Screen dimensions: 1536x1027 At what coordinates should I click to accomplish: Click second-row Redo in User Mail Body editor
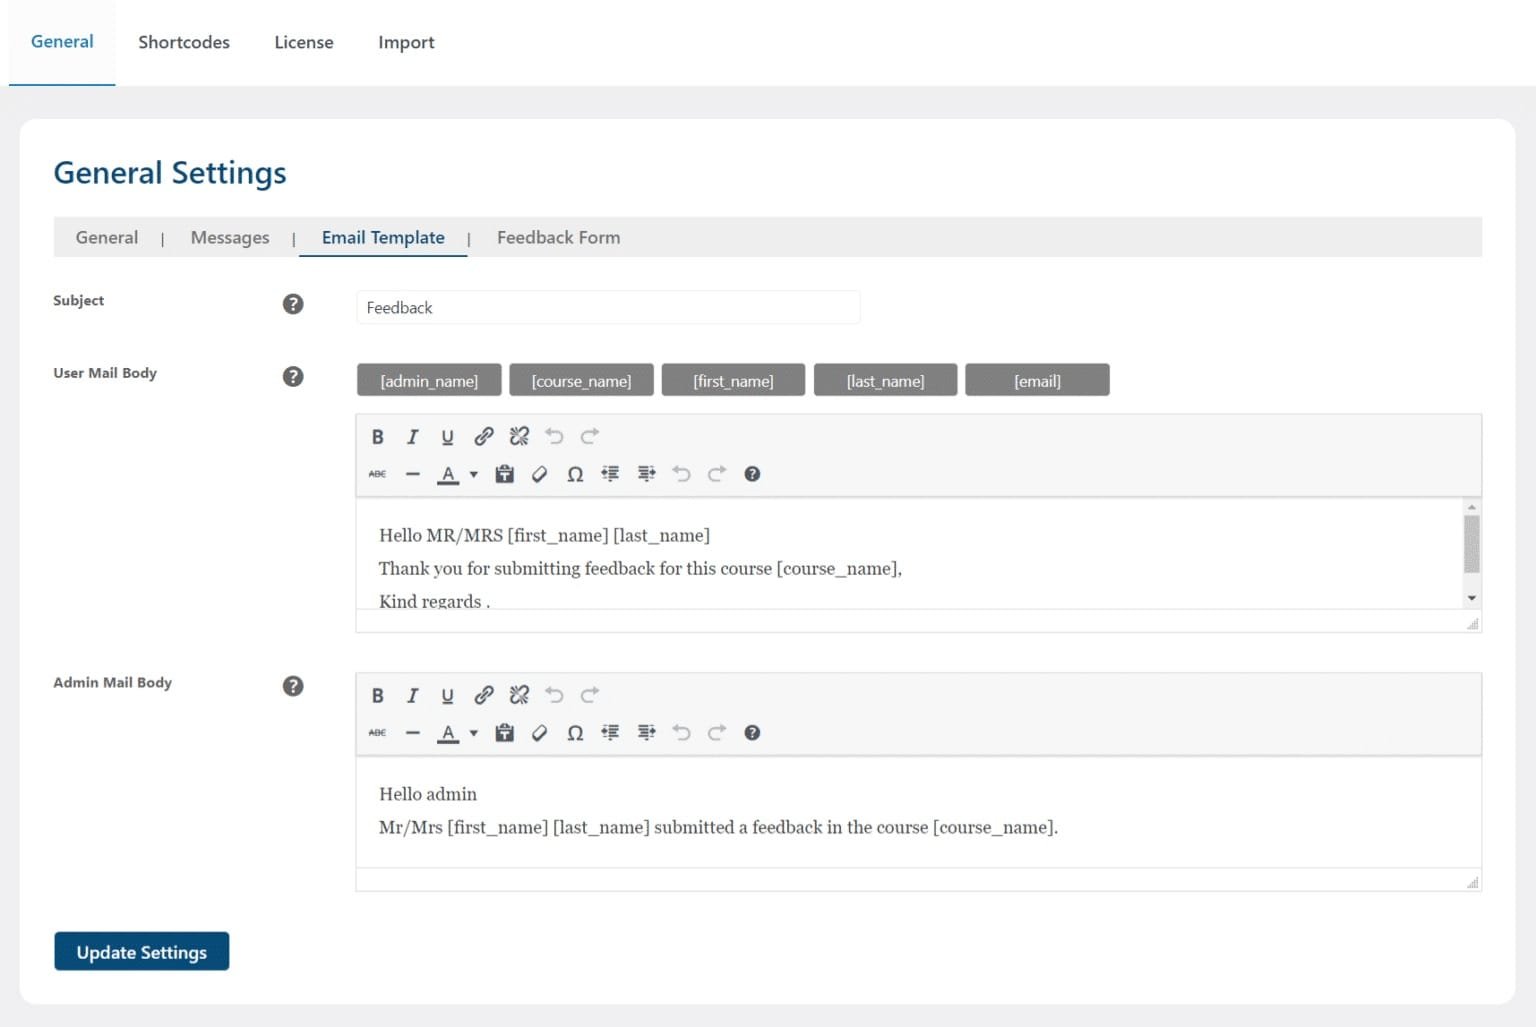pyautogui.click(x=717, y=474)
